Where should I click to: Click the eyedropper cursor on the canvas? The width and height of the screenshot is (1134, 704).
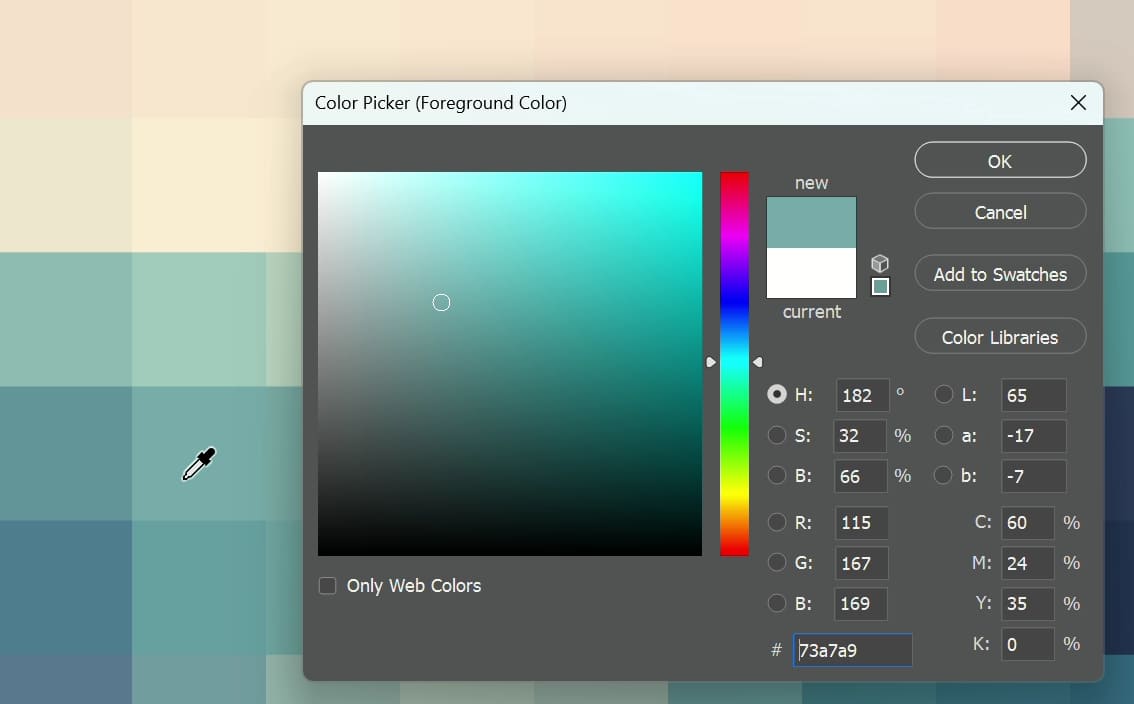[198, 464]
